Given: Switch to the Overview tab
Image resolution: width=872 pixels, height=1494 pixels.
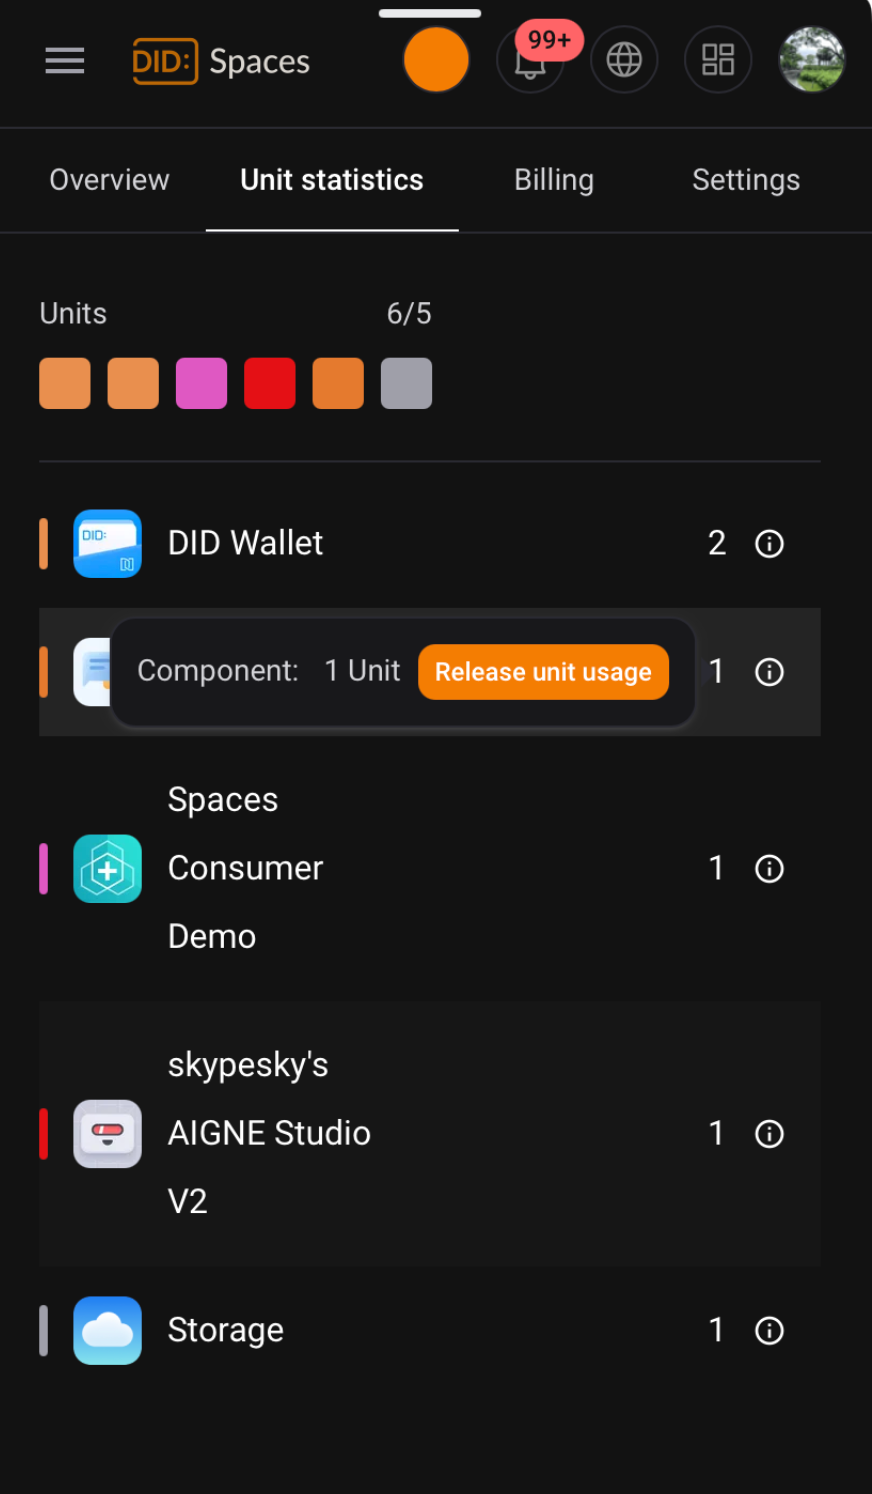Looking at the screenshot, I should tap(109, 180).
